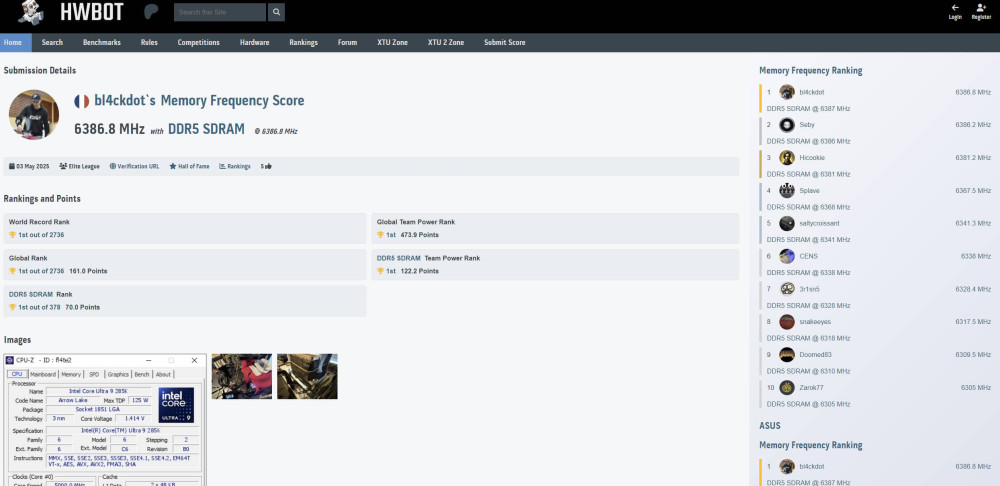Open the Verification URL link
The height and width of the screenshot is (486, 1000).
[134, 166]
